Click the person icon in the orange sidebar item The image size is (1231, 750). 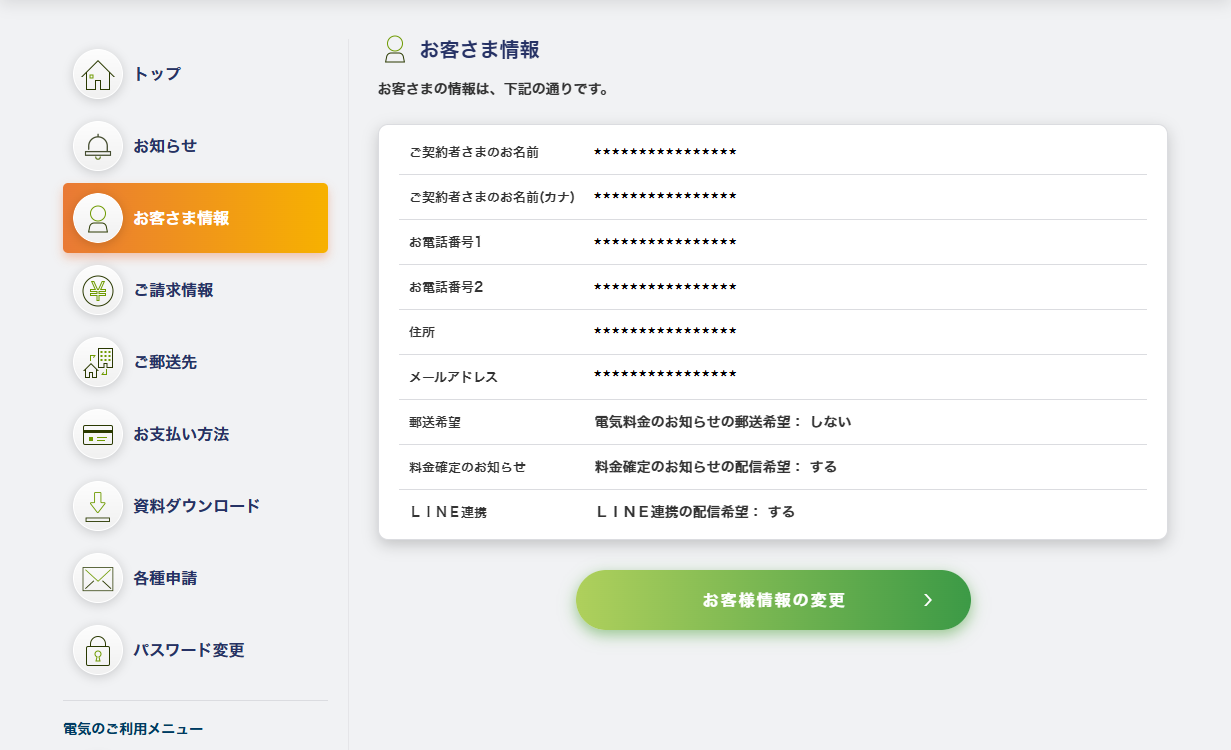click(x=98, y=218)
